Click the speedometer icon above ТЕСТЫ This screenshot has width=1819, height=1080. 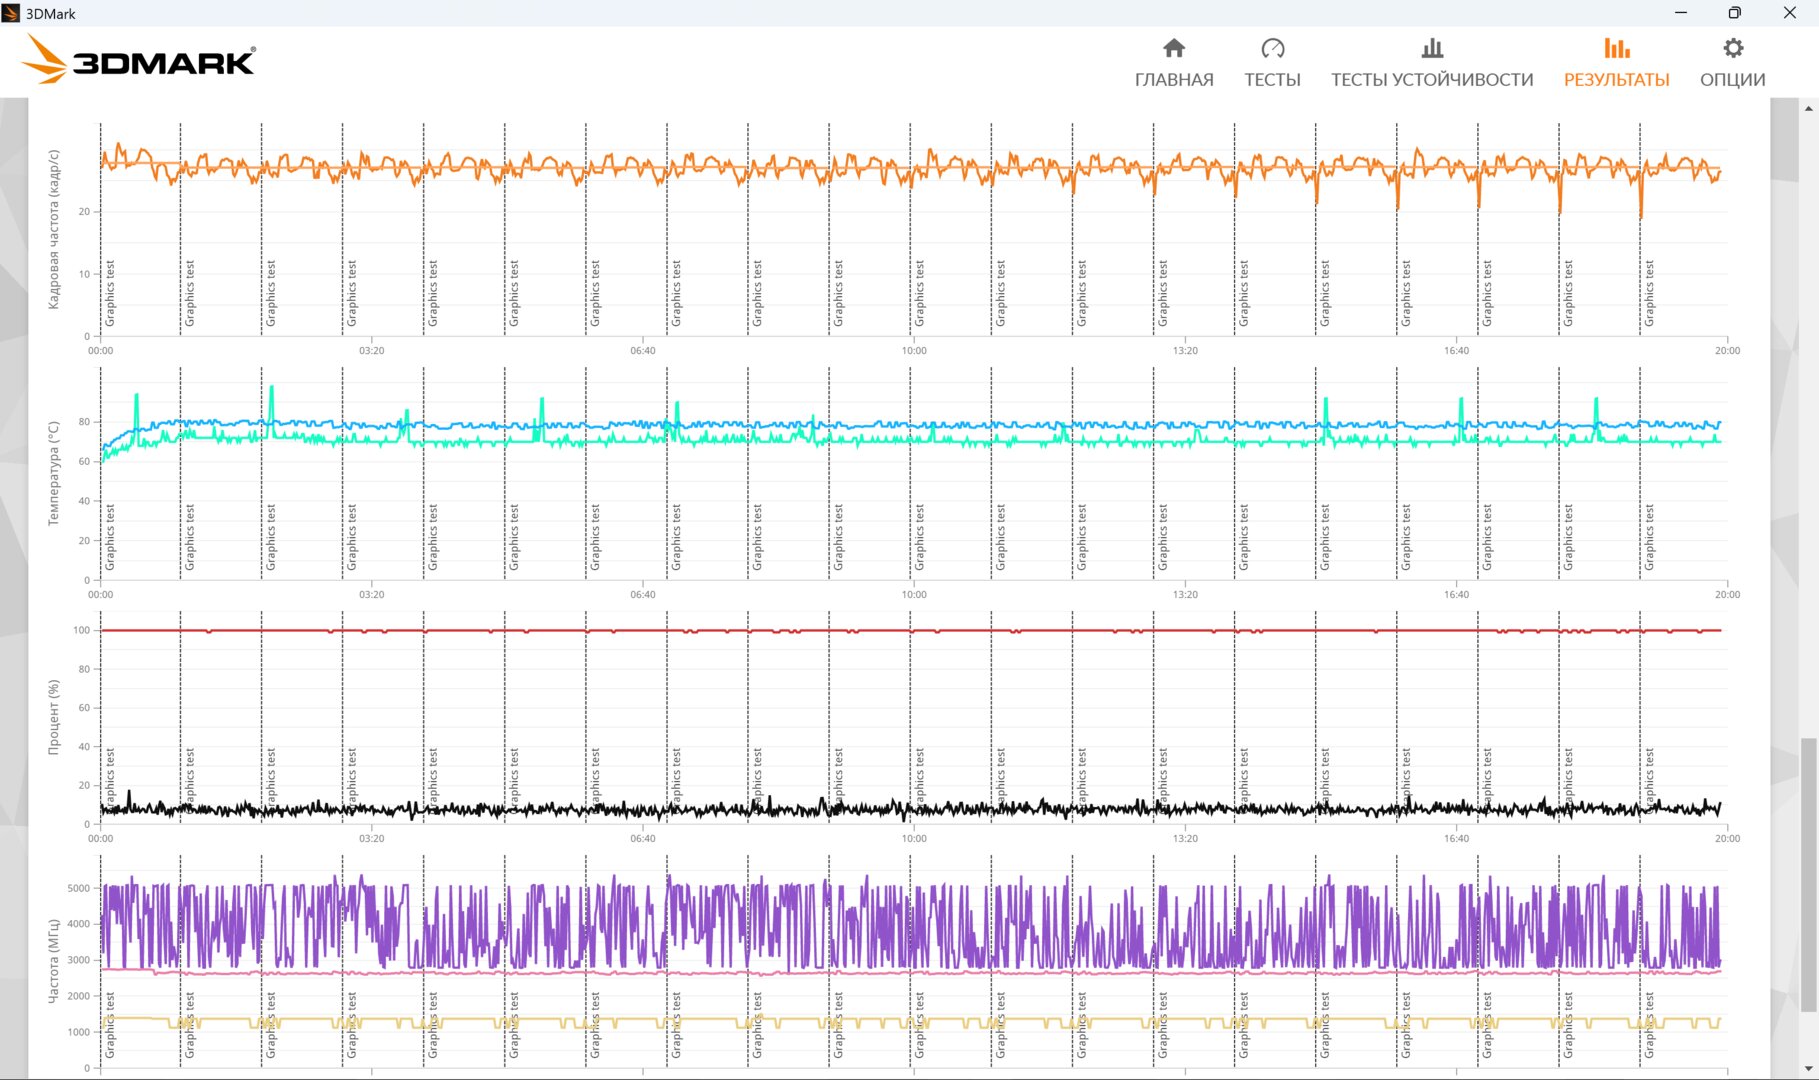1272,48
